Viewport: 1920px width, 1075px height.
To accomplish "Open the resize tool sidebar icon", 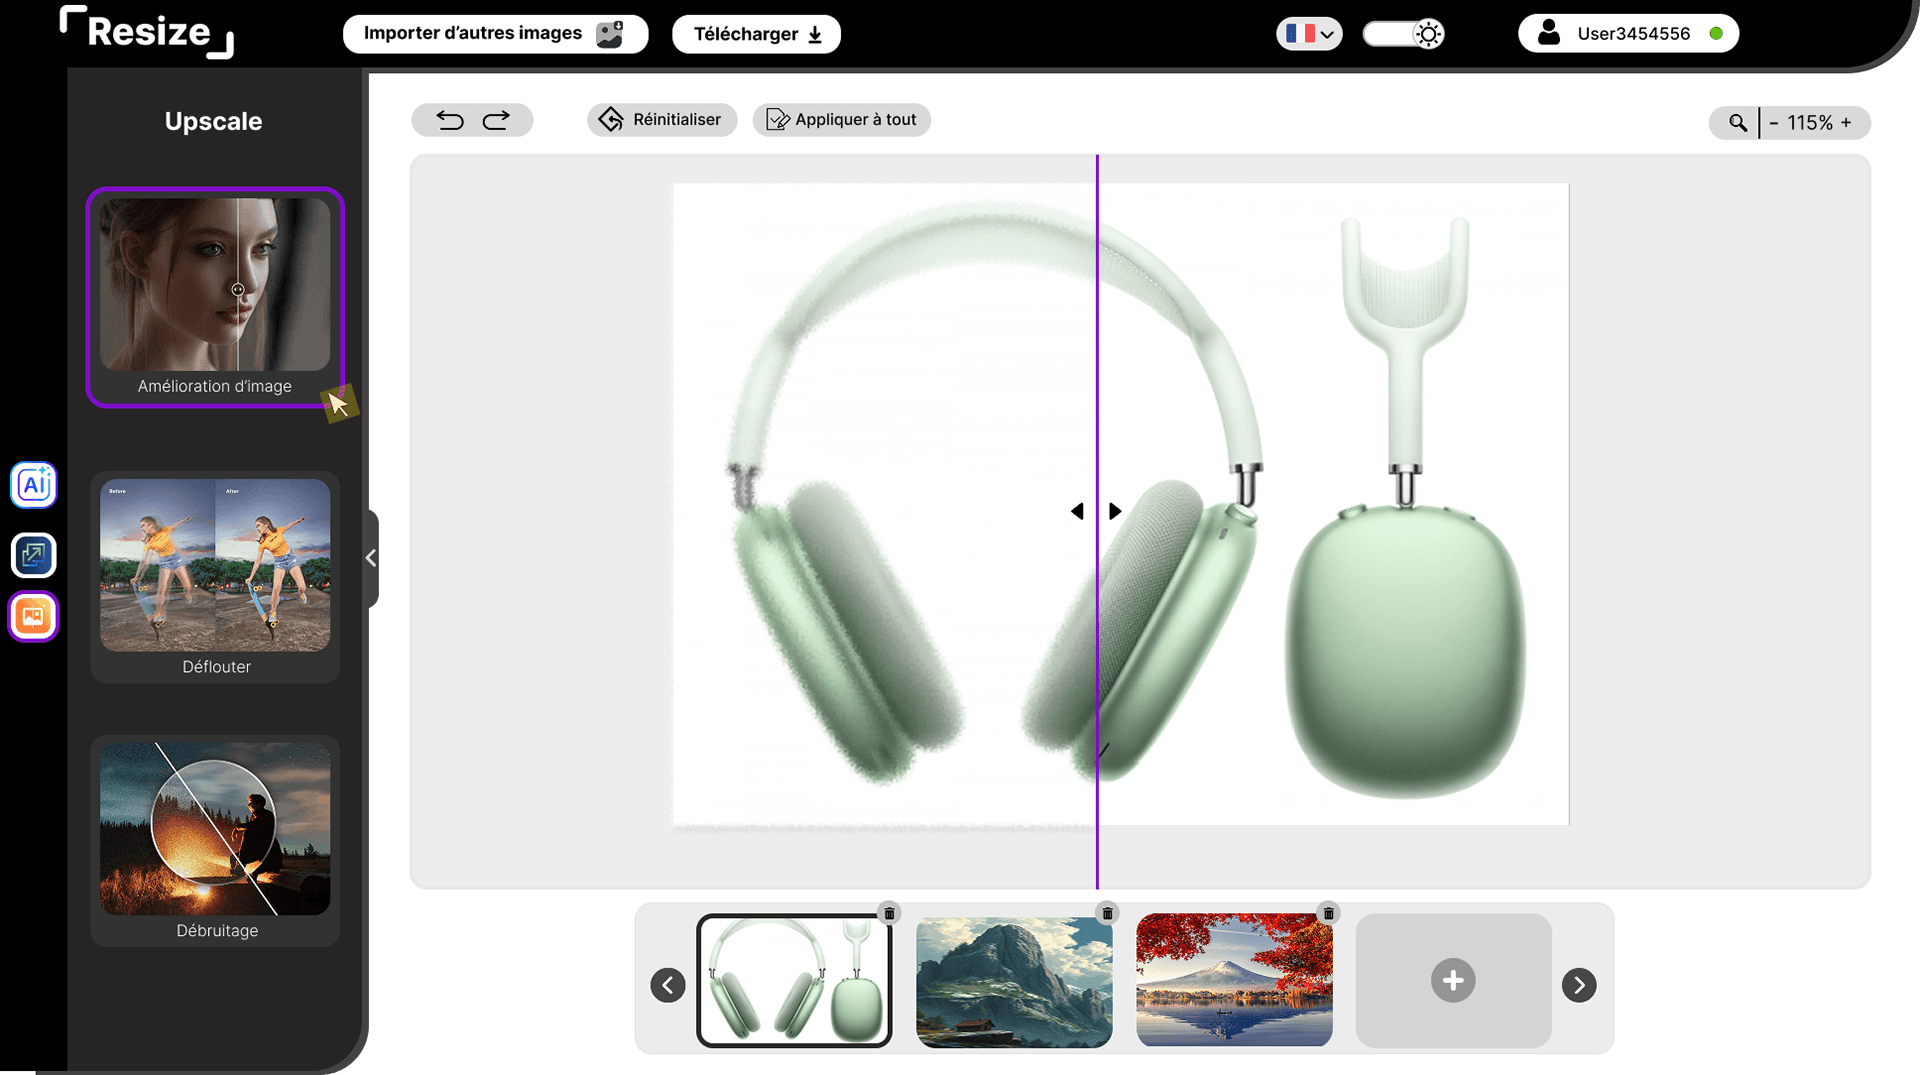I will coord(34,555).
